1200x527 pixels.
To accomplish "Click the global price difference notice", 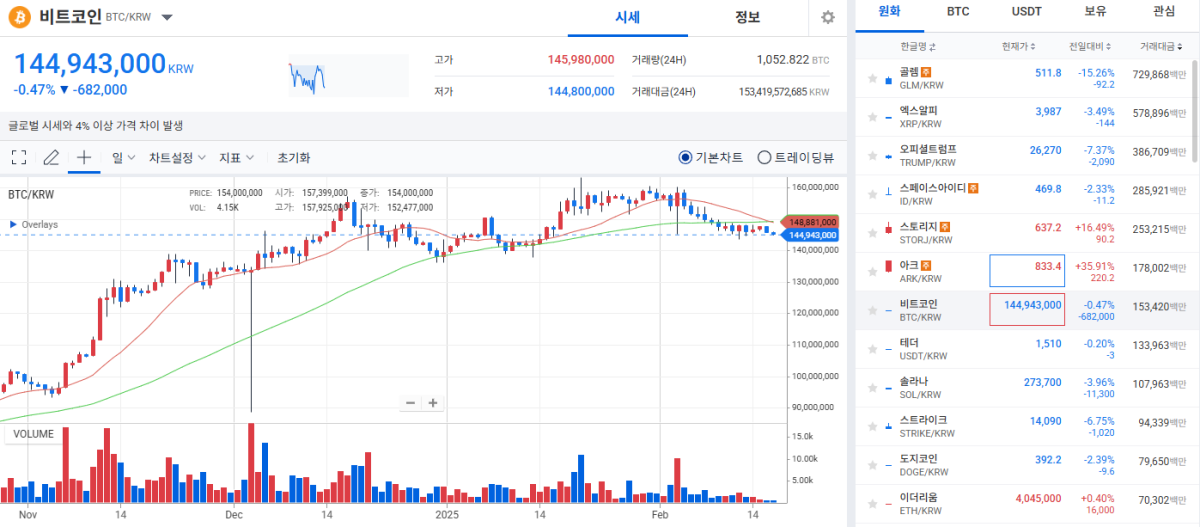I will pos(96,125).
